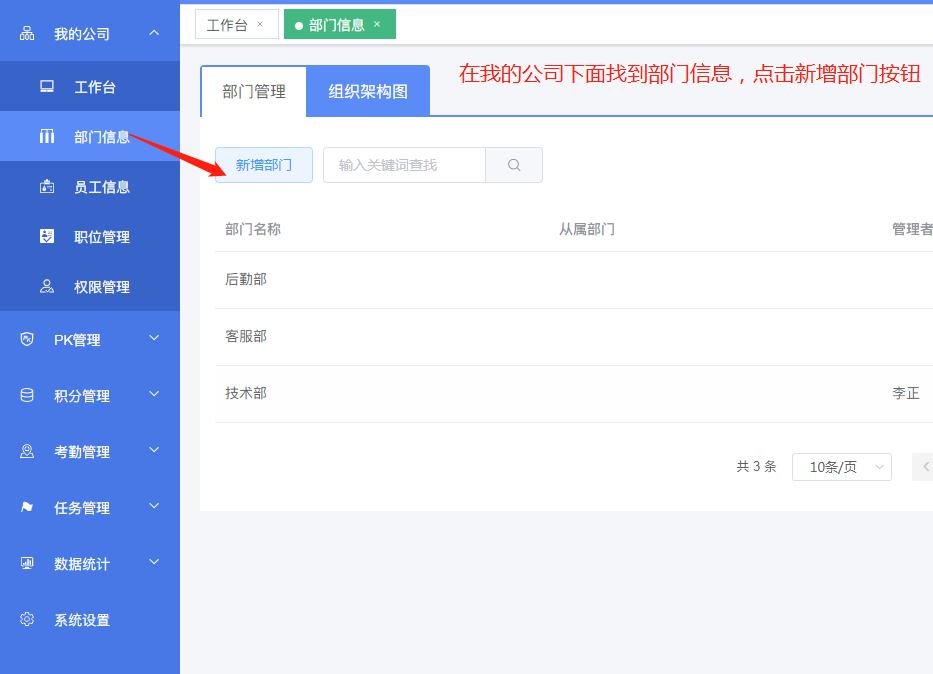This screenshot has width=933, height=674.
Task: Open 职位管理 in the sidebar
Action: point(90,237)
